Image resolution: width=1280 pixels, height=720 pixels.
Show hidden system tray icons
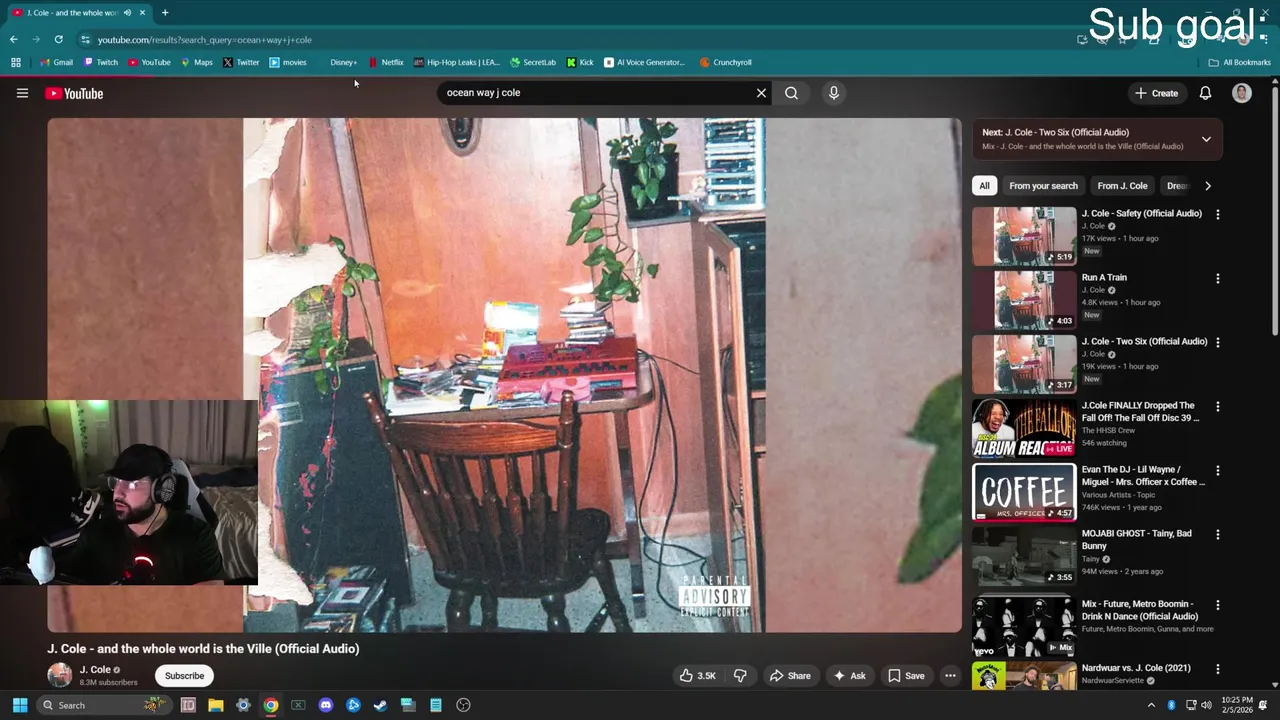click(1151, 705)
